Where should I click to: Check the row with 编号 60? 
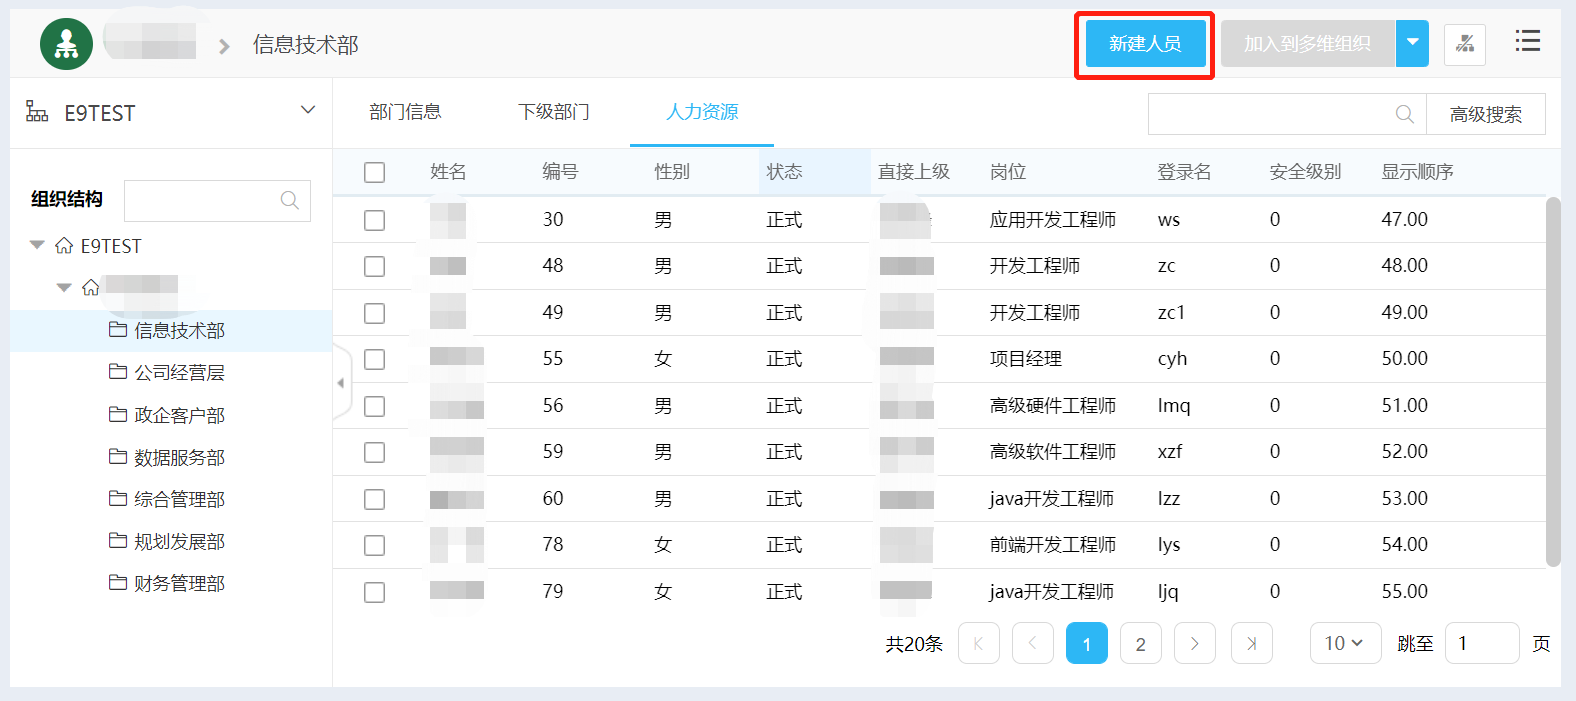(x=375, y=499)
